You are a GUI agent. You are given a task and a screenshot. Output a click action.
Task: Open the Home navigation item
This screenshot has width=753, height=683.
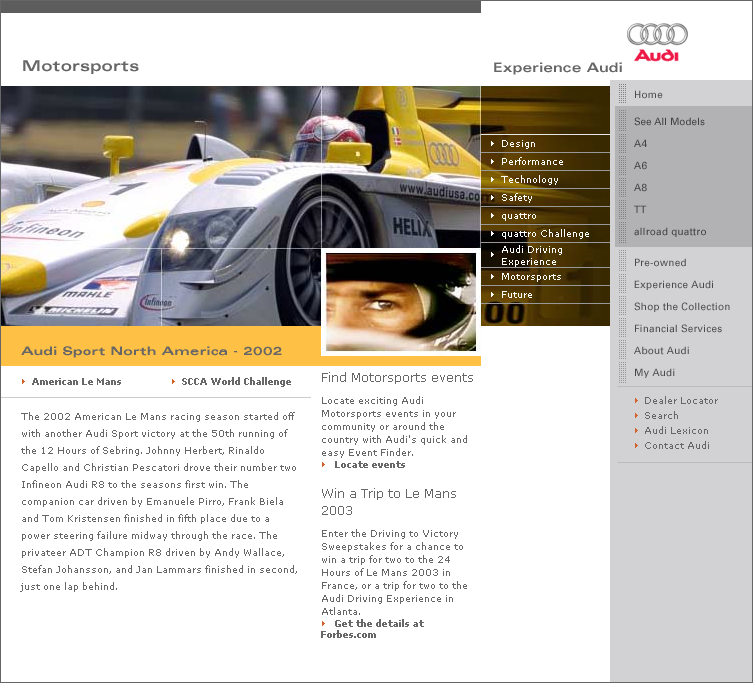[x=648, y=95]
